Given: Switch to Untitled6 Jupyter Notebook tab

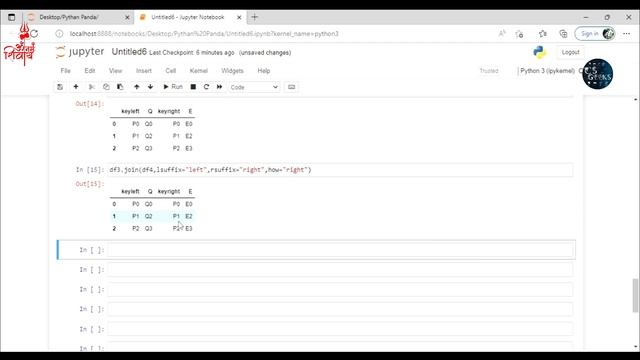Looking at the screenshot, I should (188, 17).
